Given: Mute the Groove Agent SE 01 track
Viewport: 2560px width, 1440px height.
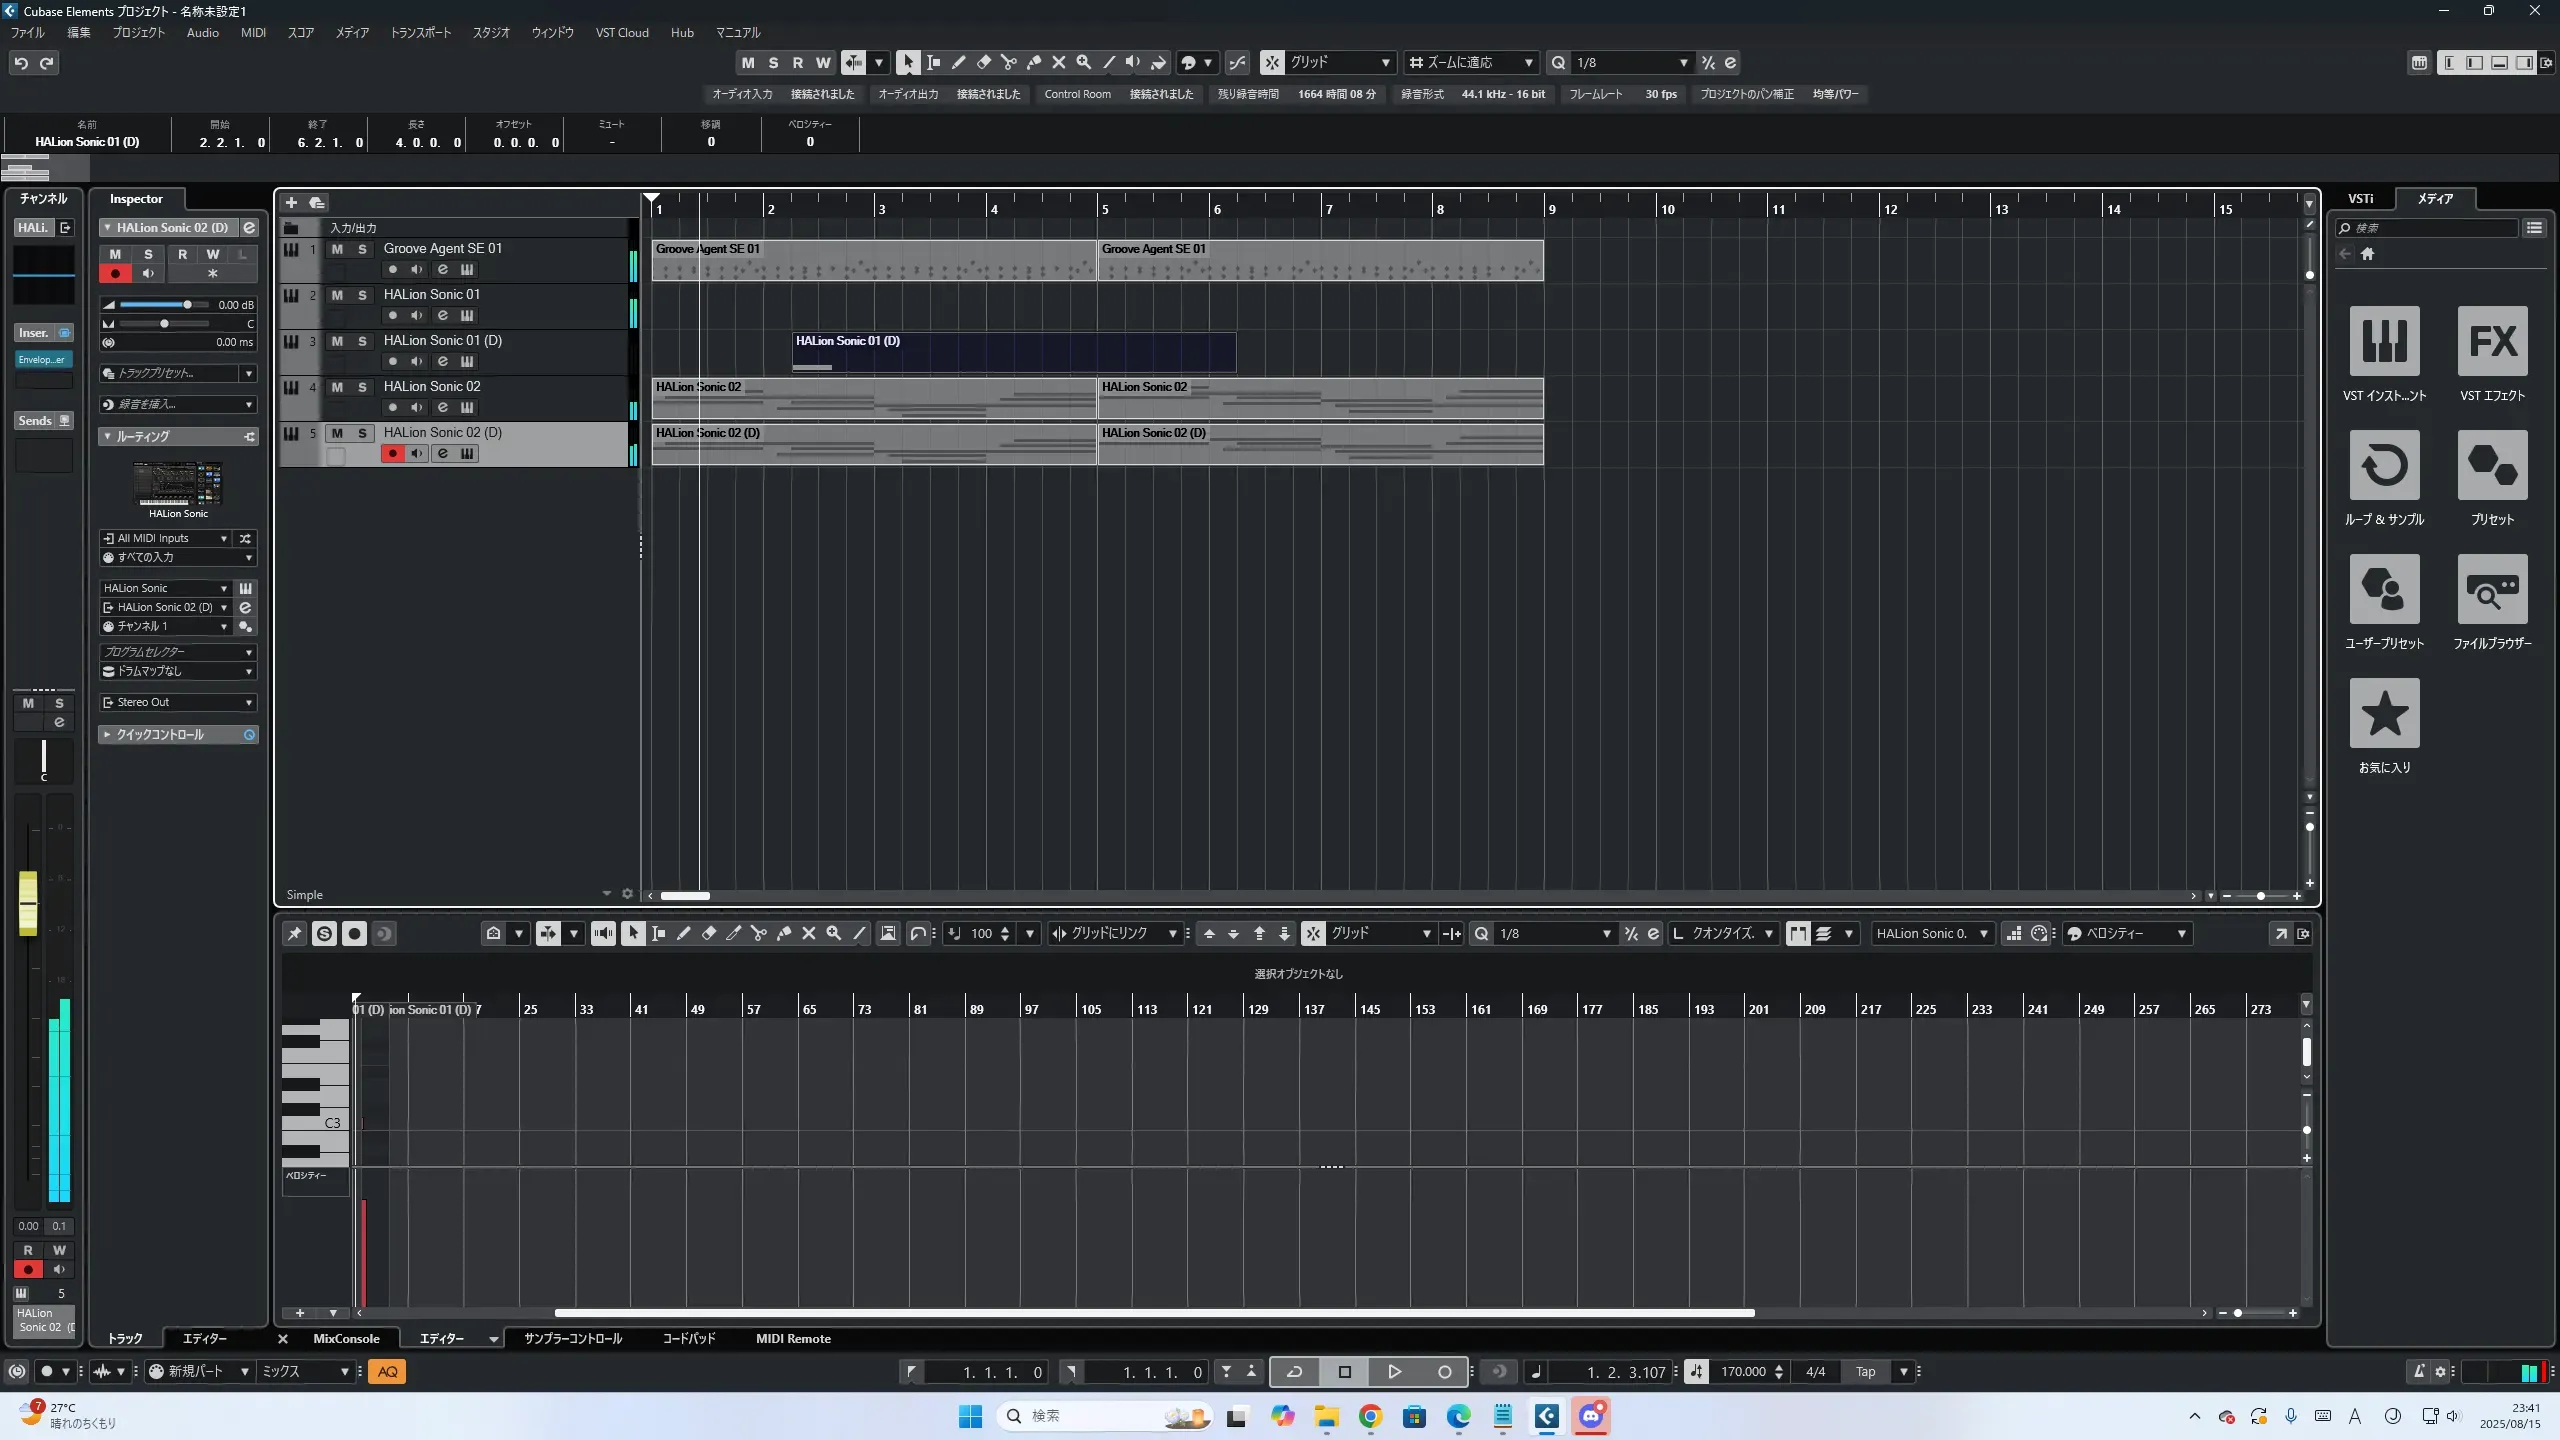Looking at the screenshot, I should click(x=337, y=249).
